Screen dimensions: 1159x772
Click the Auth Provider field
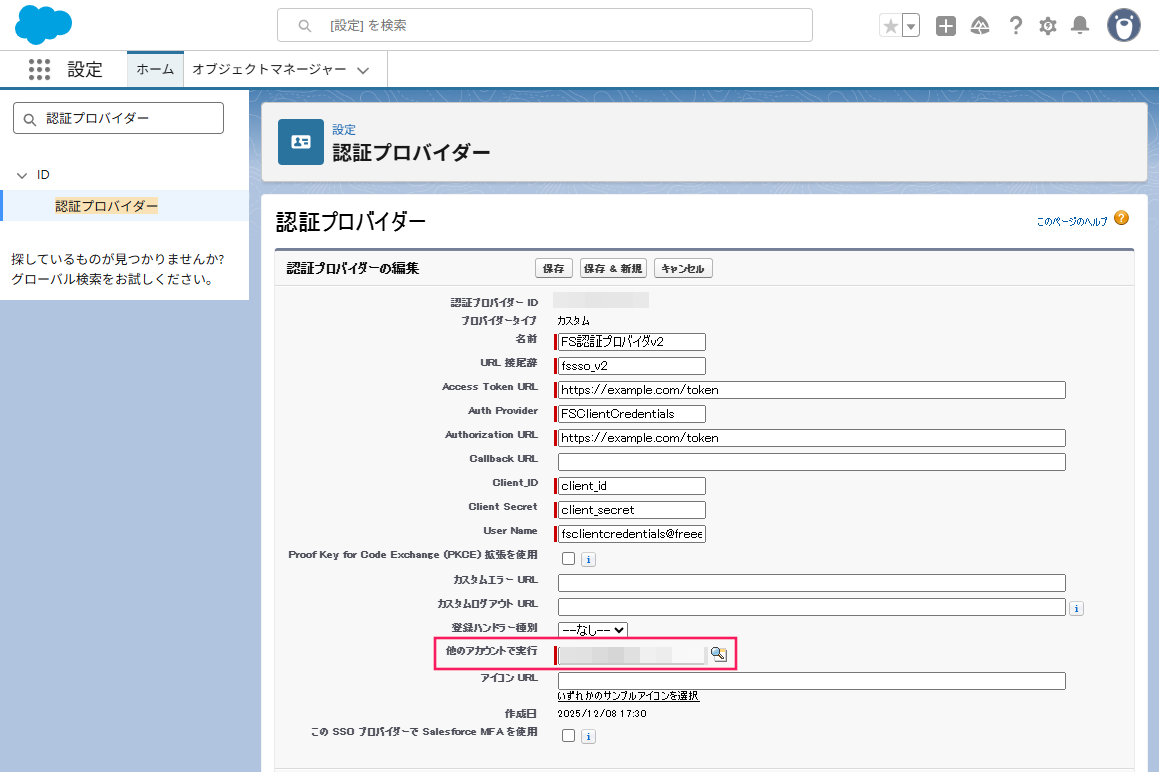click(x=631, y=414)
